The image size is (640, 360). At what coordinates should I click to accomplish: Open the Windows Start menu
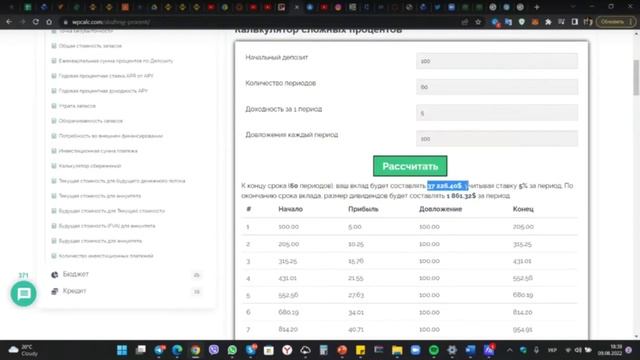point(122,350)
